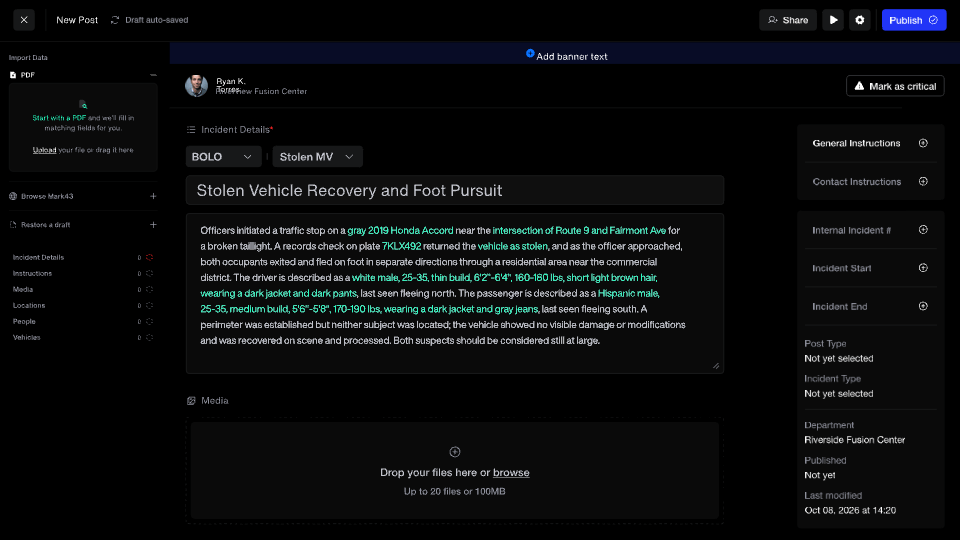Open the Share dialog

[788, 20]
